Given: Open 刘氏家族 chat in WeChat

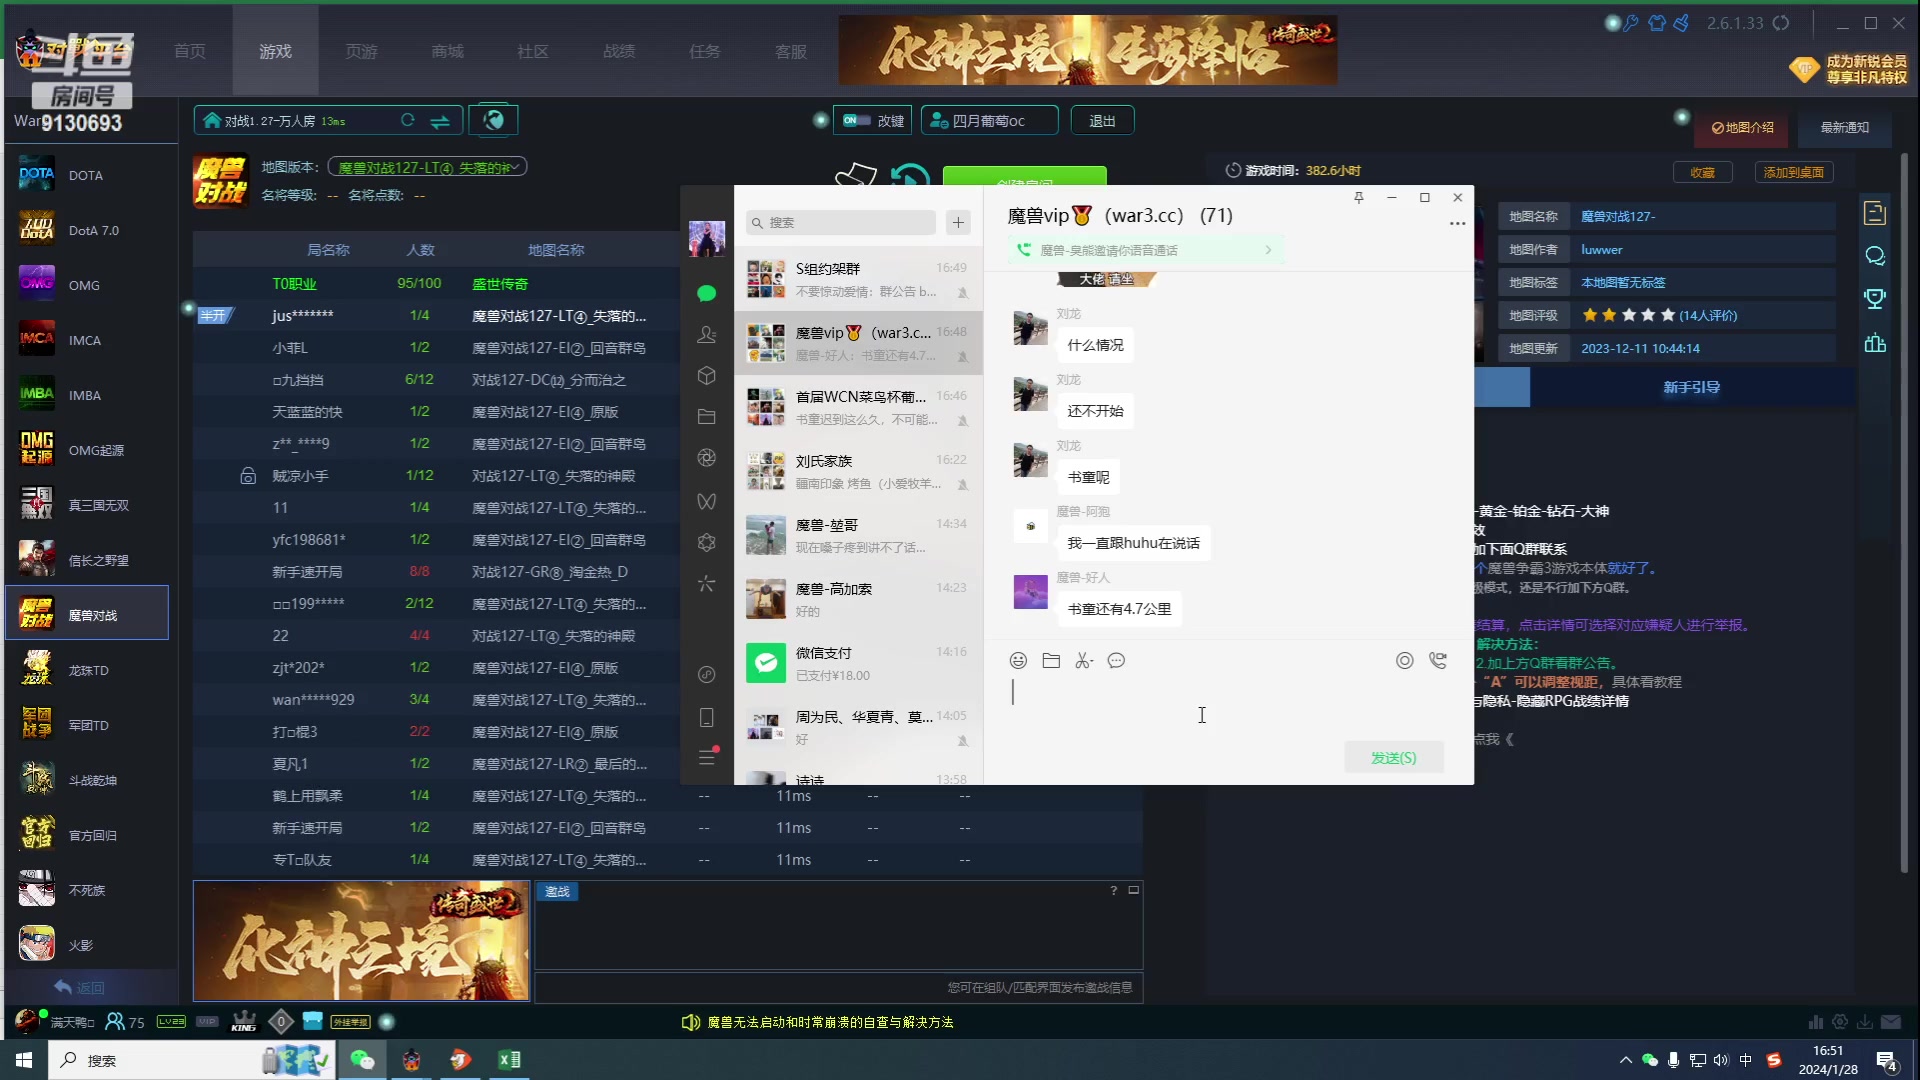Looking at the screenshot, I should (858, 471).
